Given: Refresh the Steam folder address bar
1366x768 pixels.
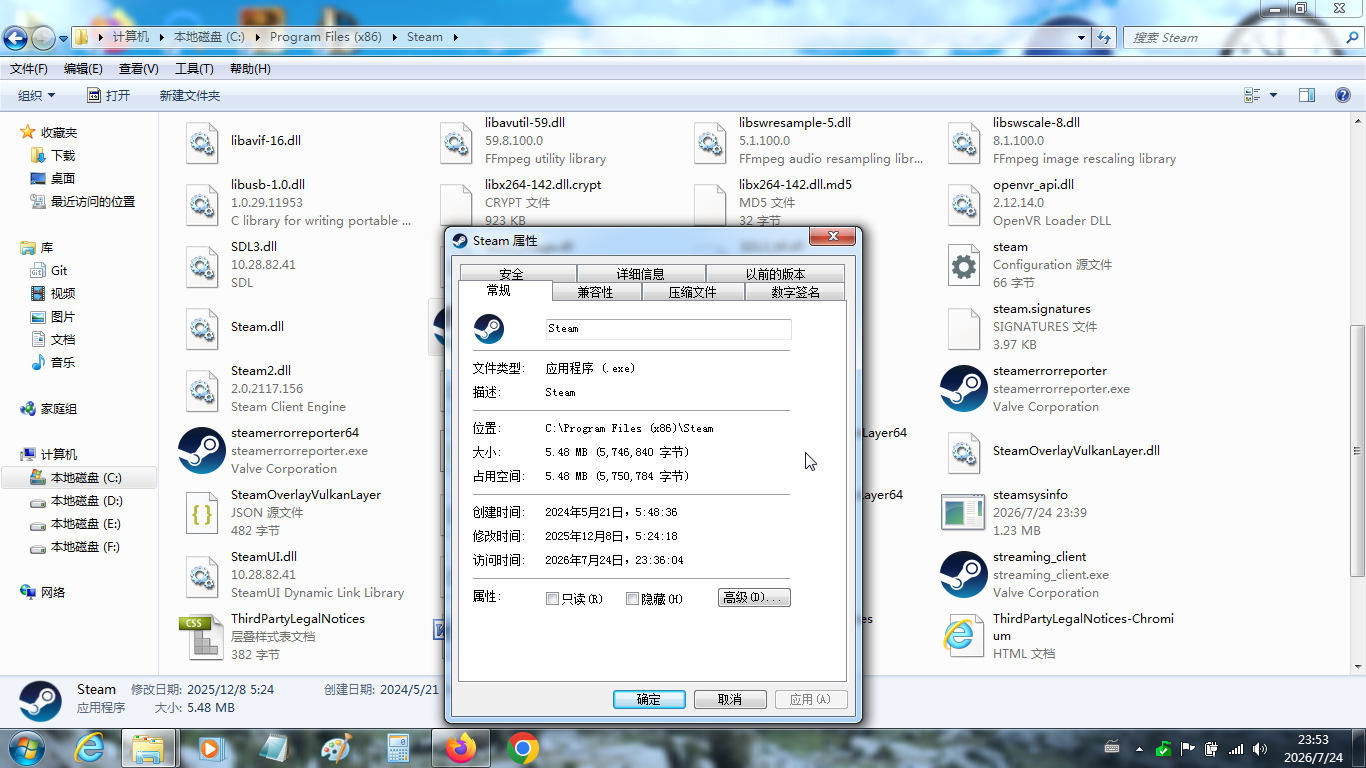Looking at the screenshot, I should pyautogui.click(x=1104, y=38).
